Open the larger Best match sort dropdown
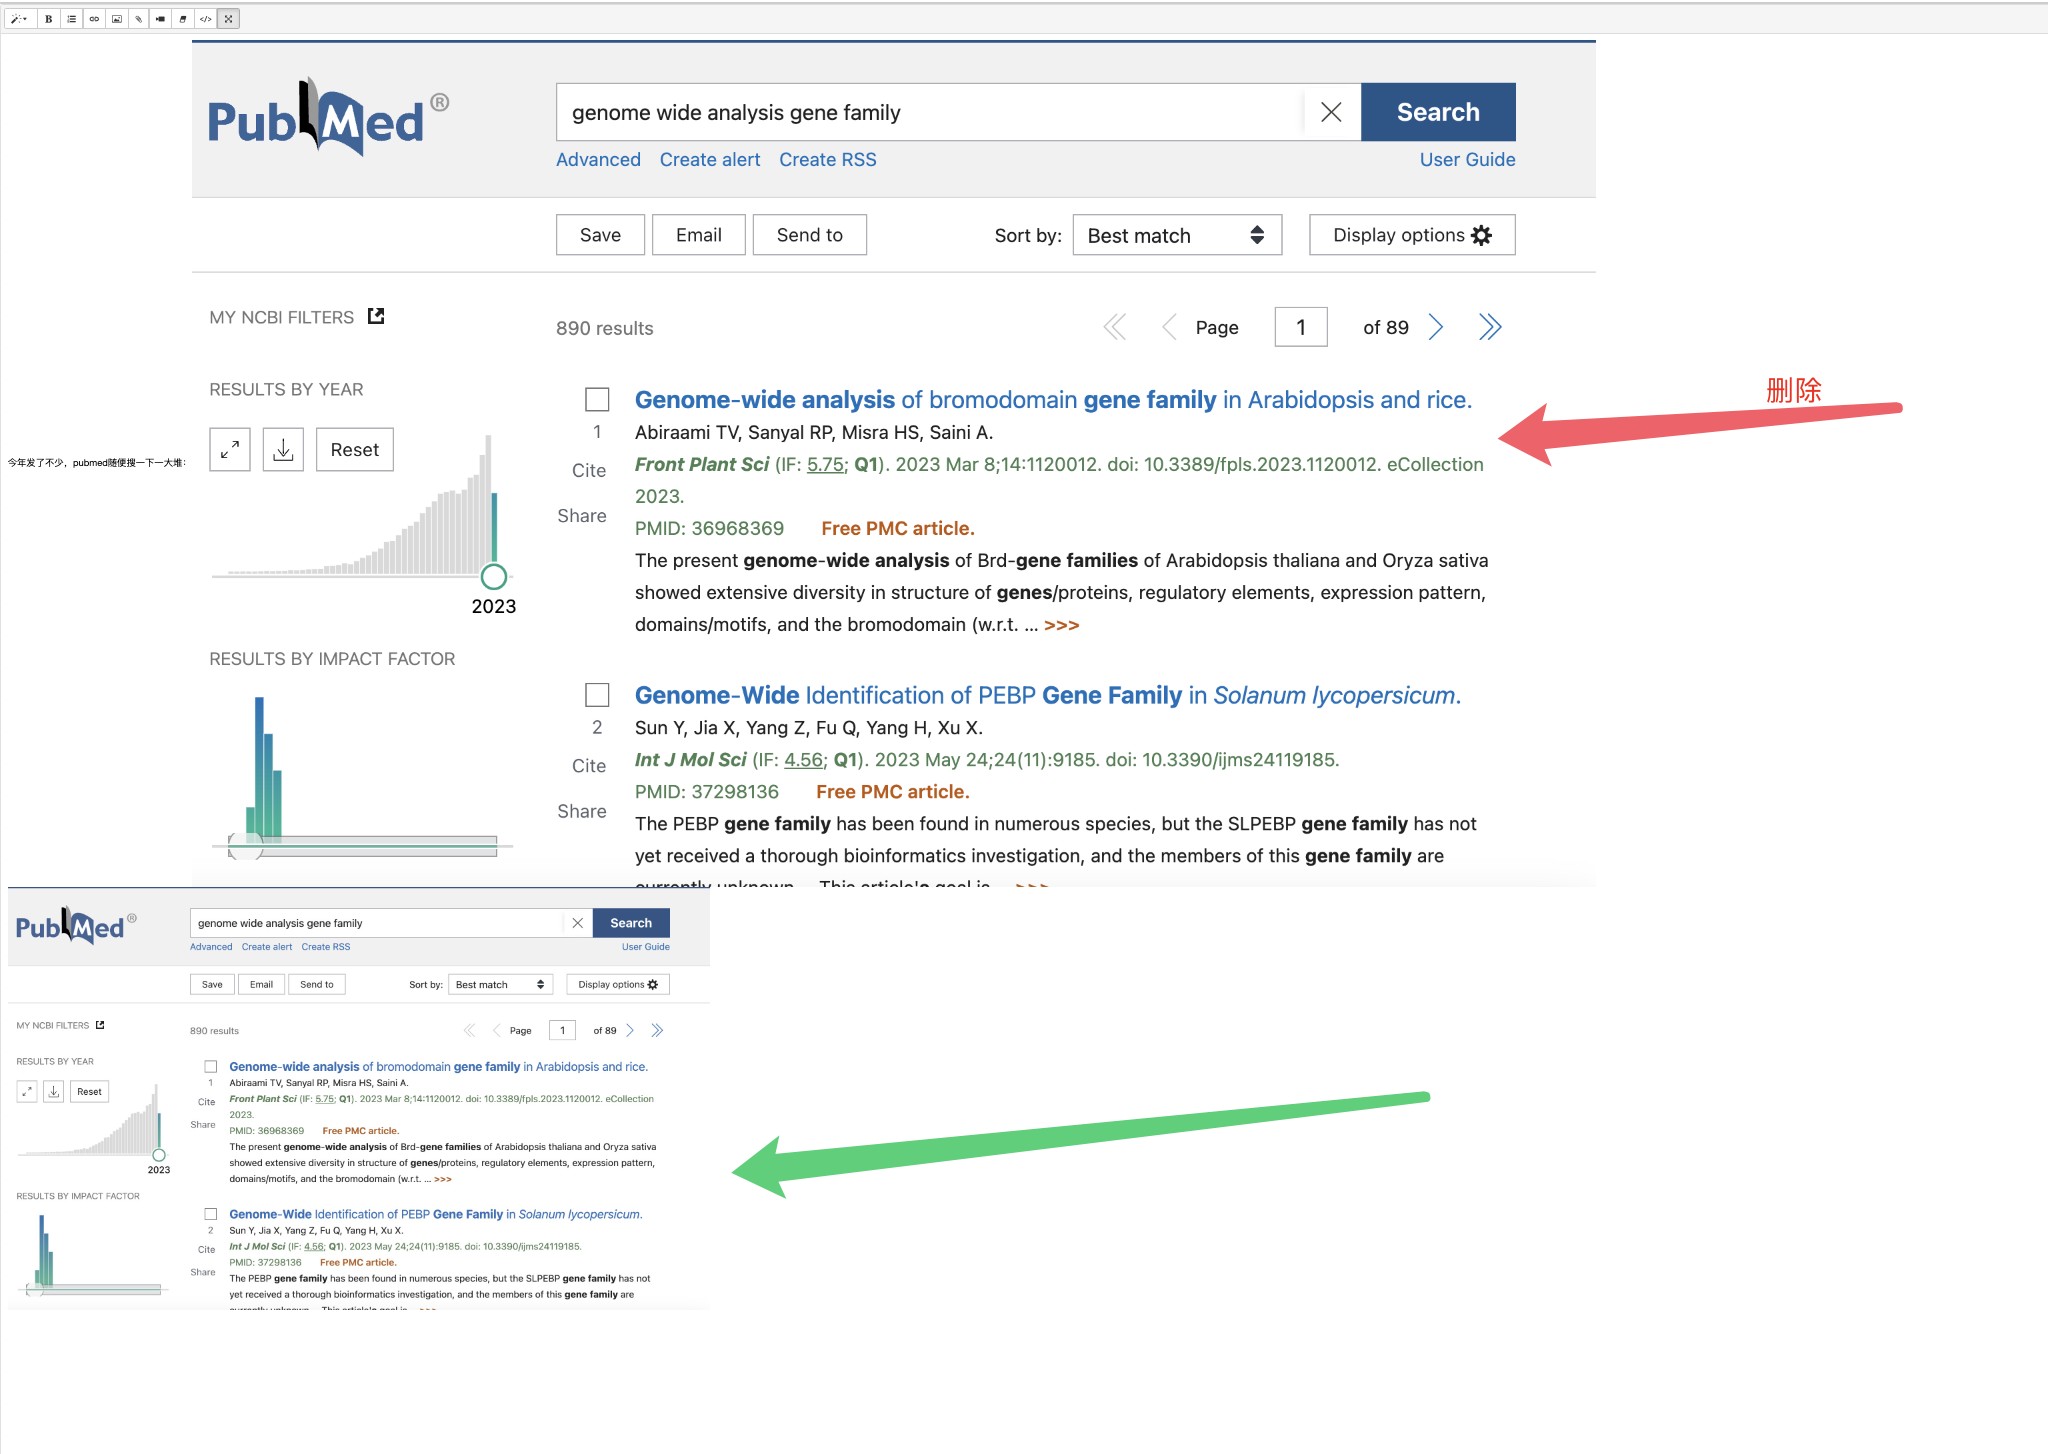2048x1454 pixels. (x=1177, y=235)
